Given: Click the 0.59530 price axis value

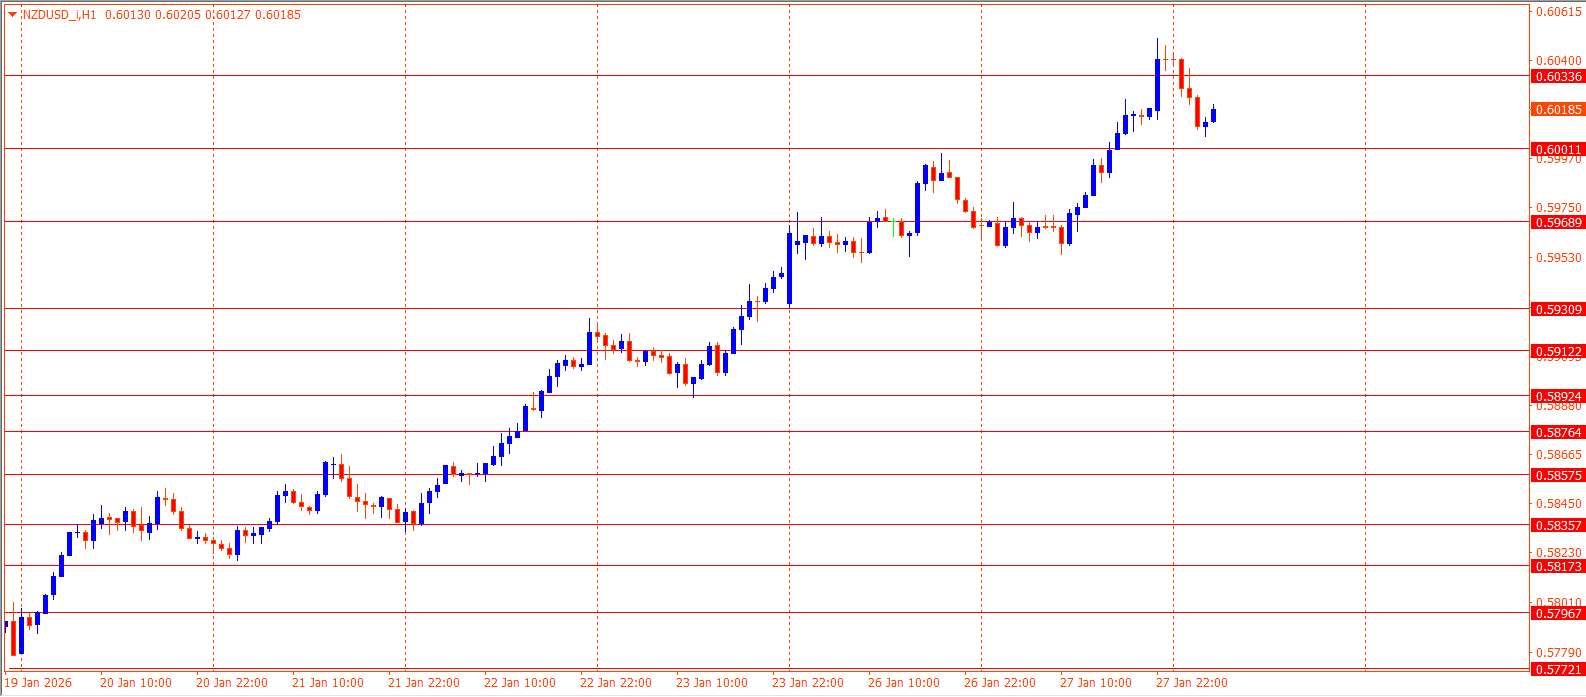Looking at the screenshot, I should pyautogui.click(x=1559, y=258).
